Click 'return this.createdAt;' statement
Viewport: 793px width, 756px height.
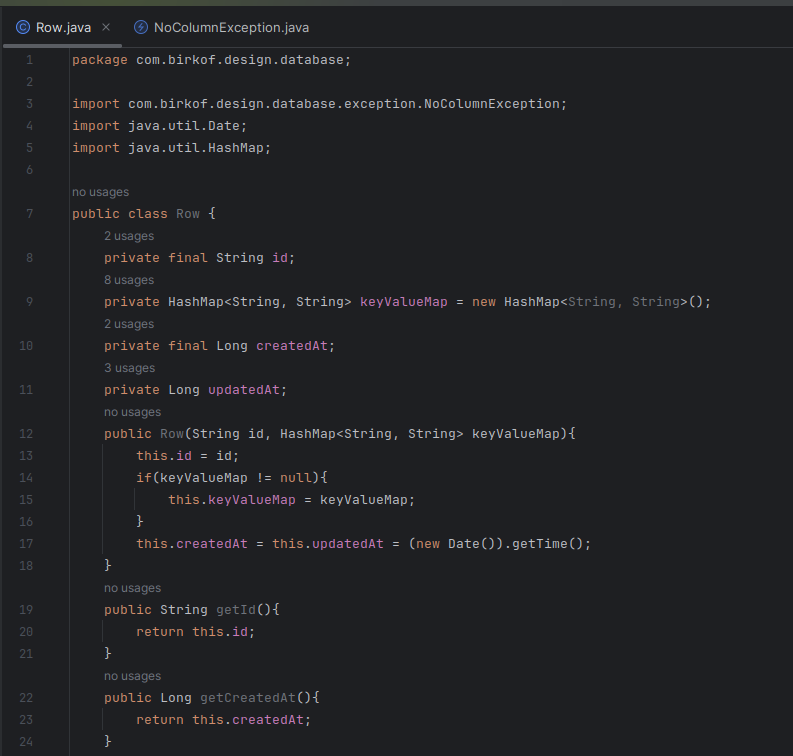pos(224,720)
